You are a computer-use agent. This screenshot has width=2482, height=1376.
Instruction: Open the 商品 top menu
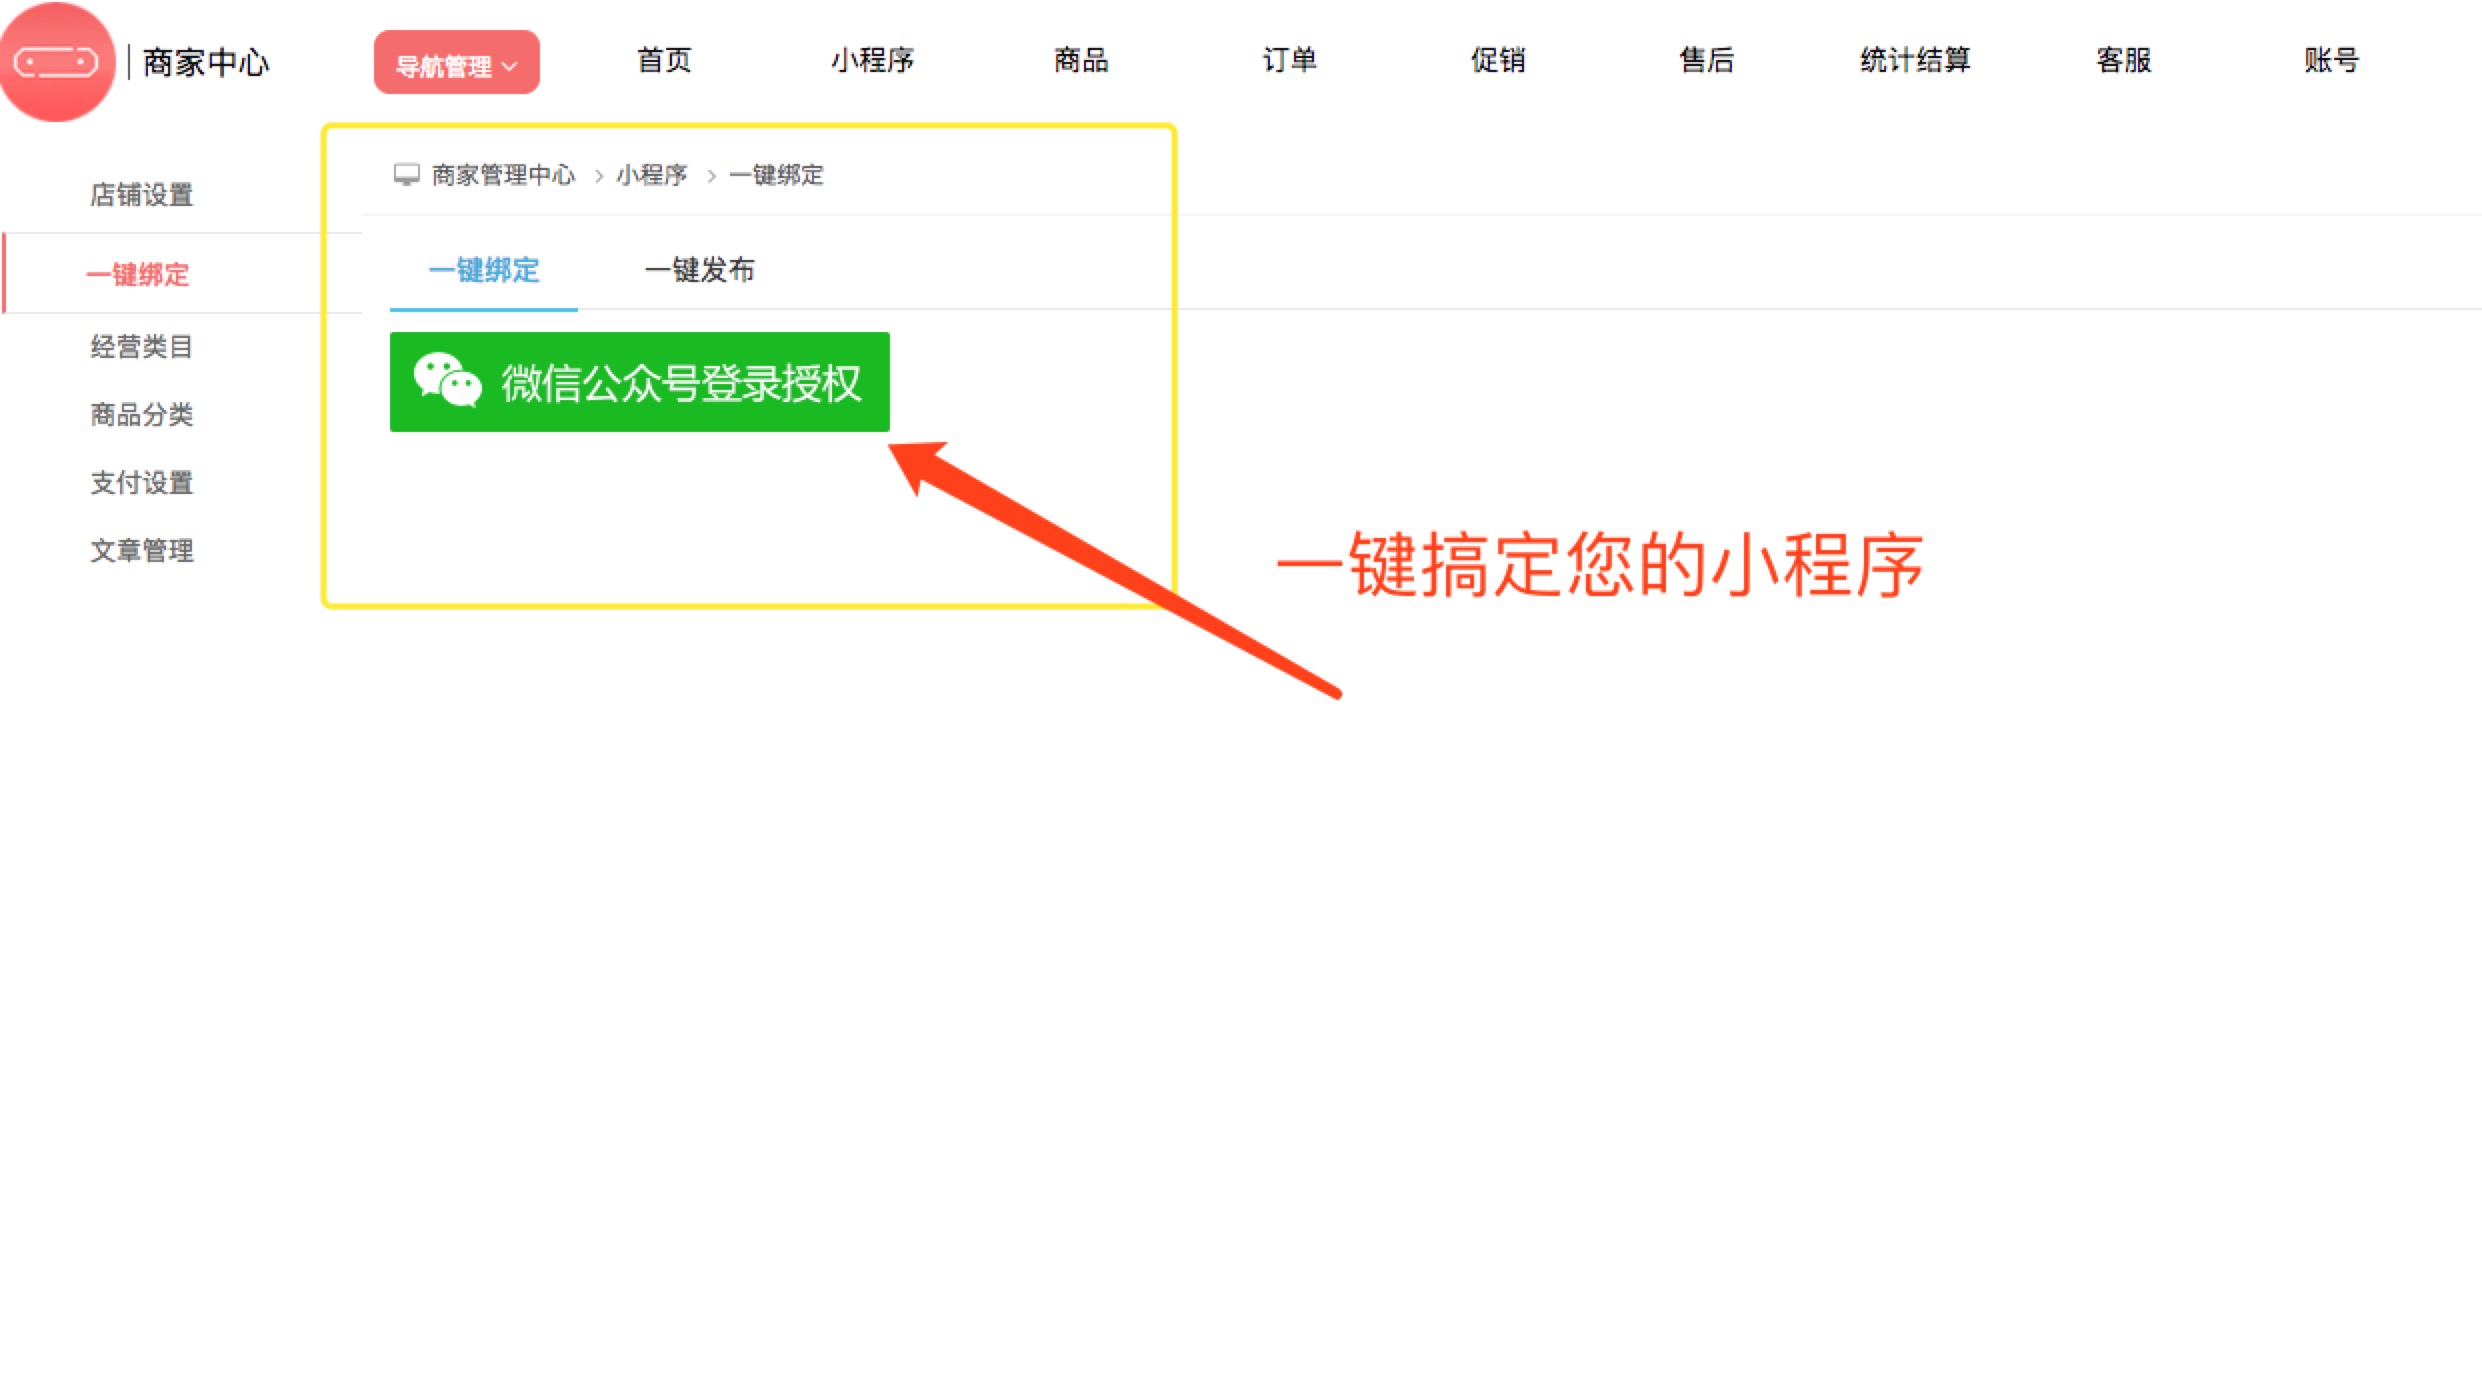1081,61
